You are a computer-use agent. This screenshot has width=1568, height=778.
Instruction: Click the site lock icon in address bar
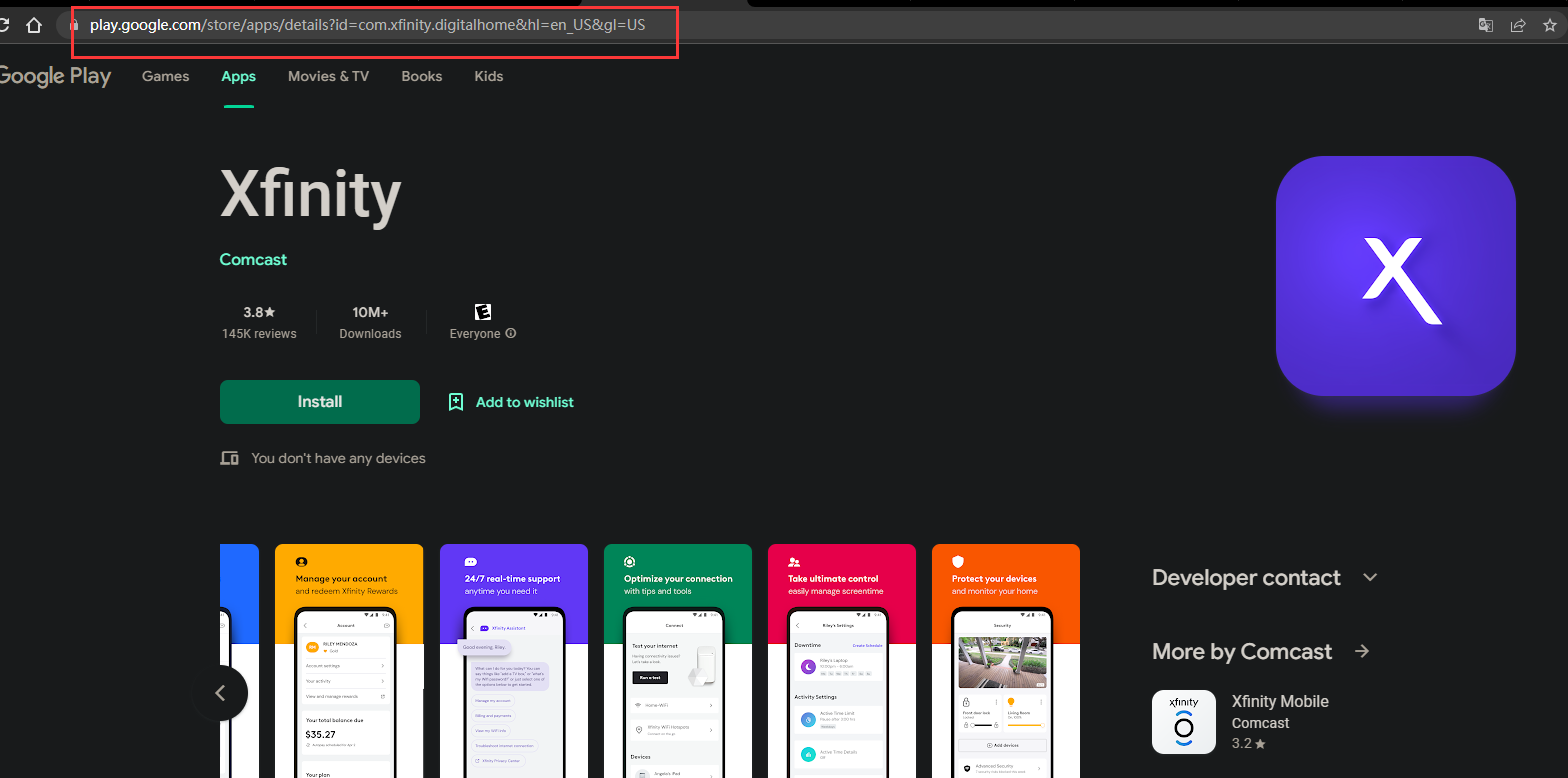(x=74, y=26)
